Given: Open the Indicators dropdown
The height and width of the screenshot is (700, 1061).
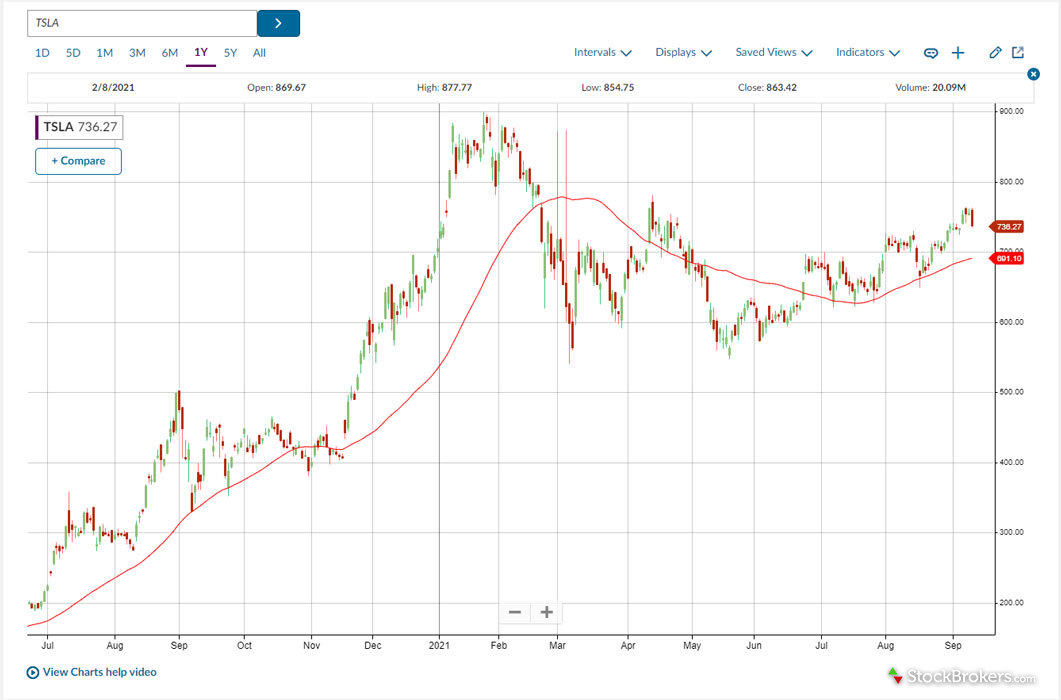Looking at the screenshot, I should (867, 53).
